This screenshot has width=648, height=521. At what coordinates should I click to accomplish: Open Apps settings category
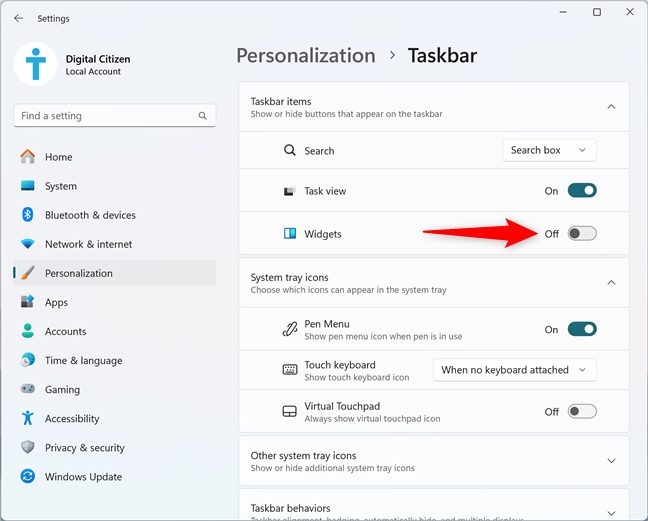tap(114, 302)
